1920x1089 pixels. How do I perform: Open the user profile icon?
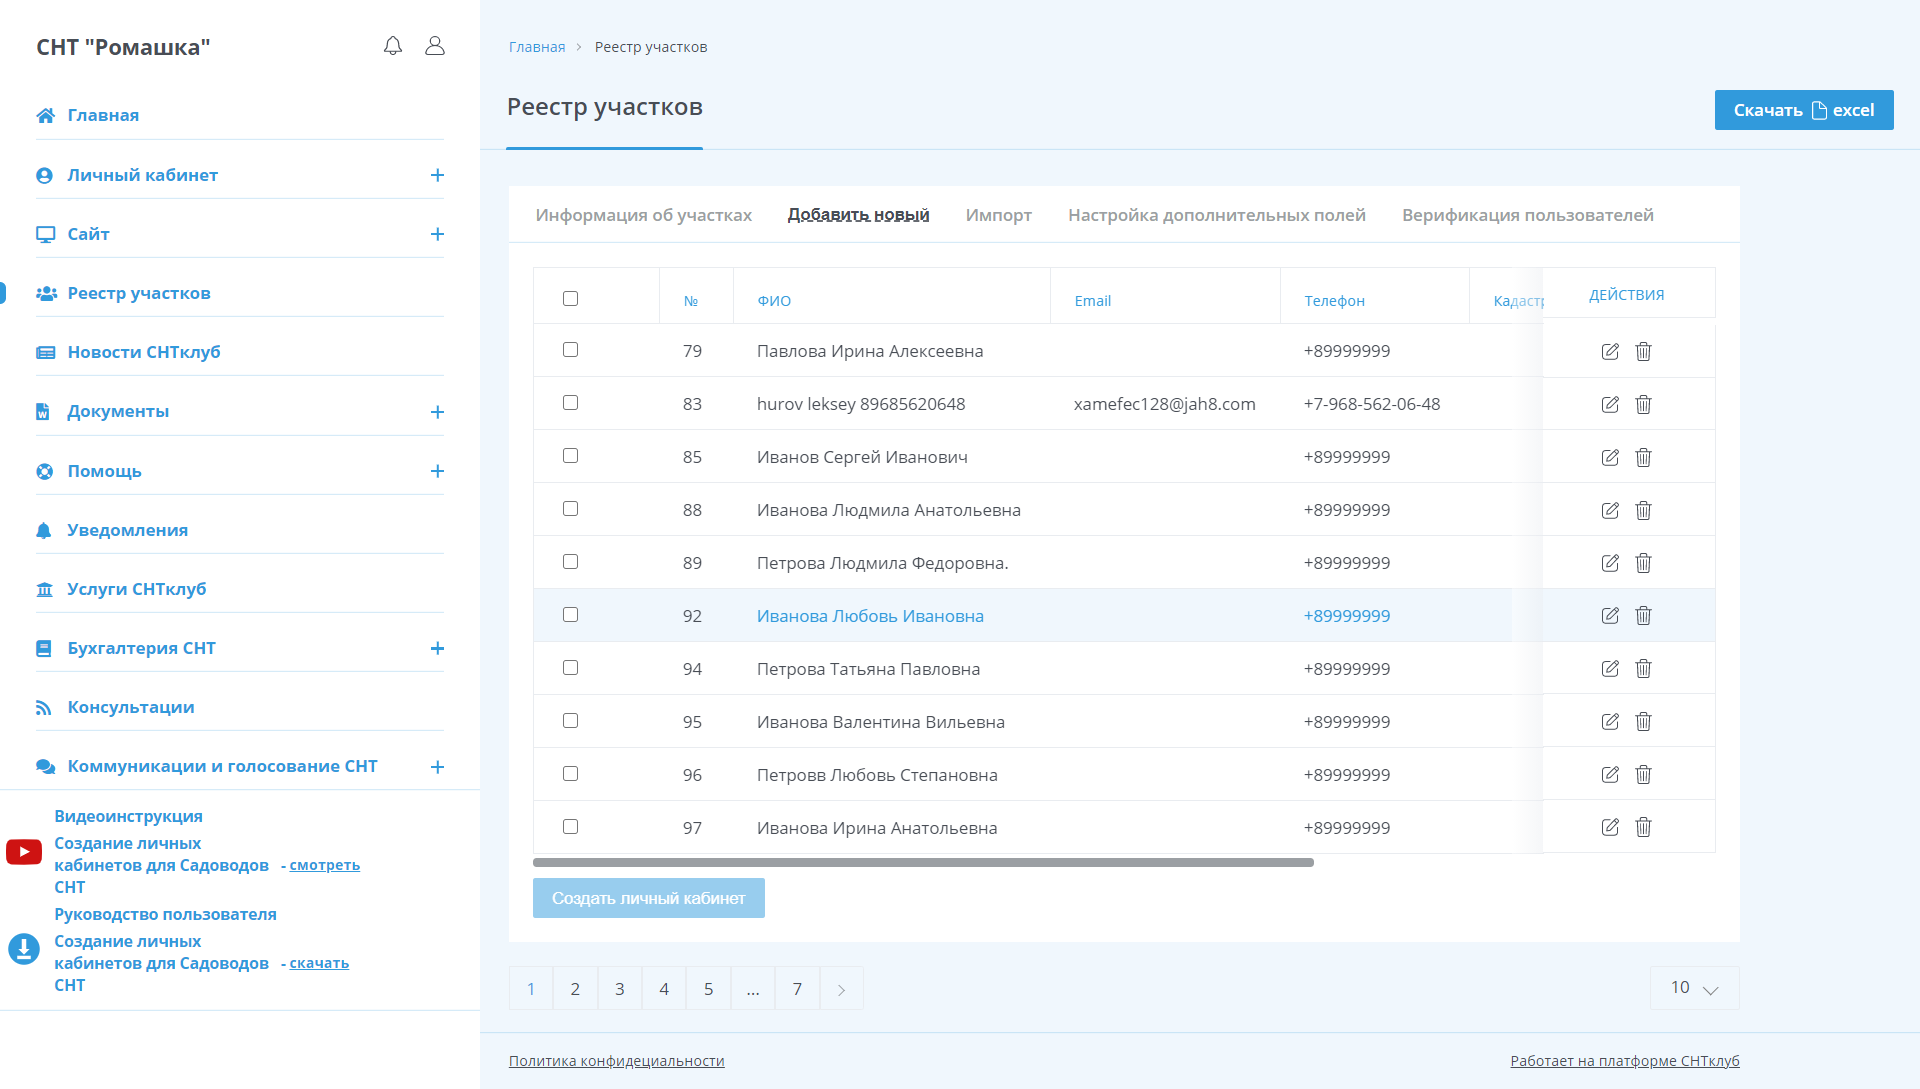coord(434,46)
